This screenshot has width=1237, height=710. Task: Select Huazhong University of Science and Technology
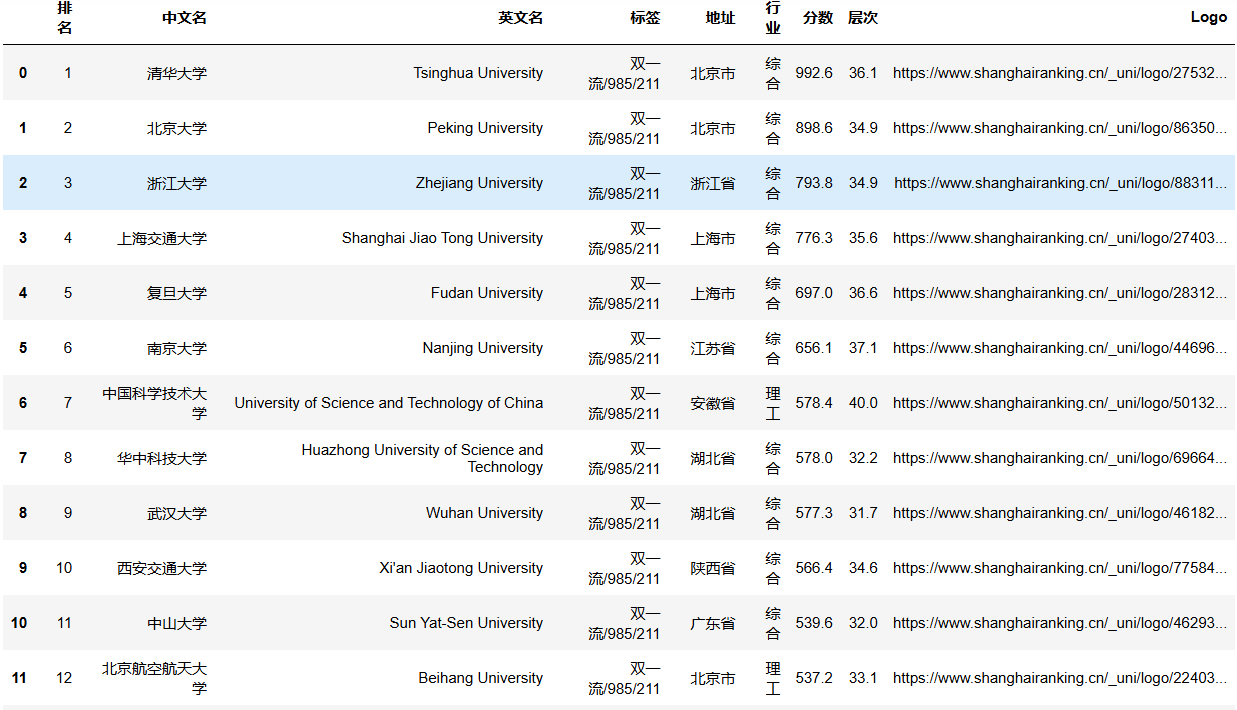(422, 458)
